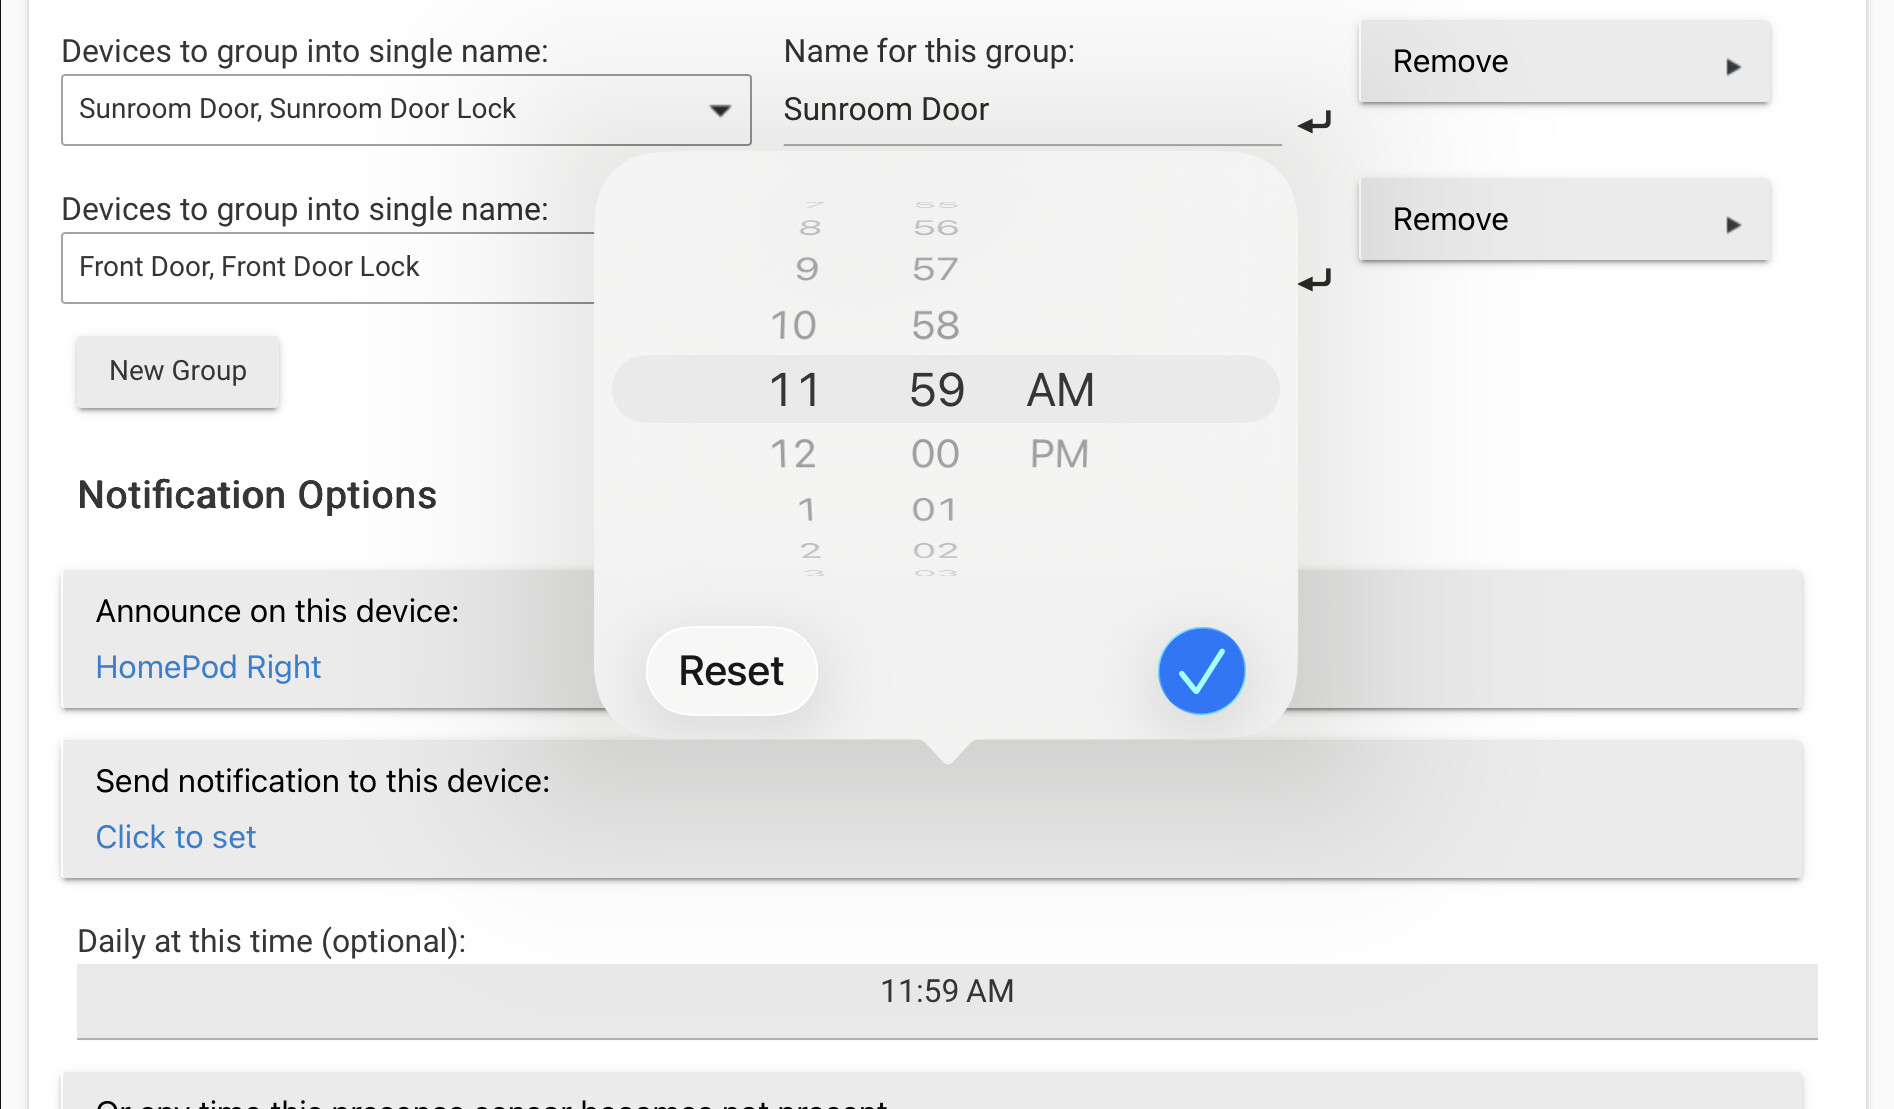Open Front Door devices dropdown

coord(328,268)
